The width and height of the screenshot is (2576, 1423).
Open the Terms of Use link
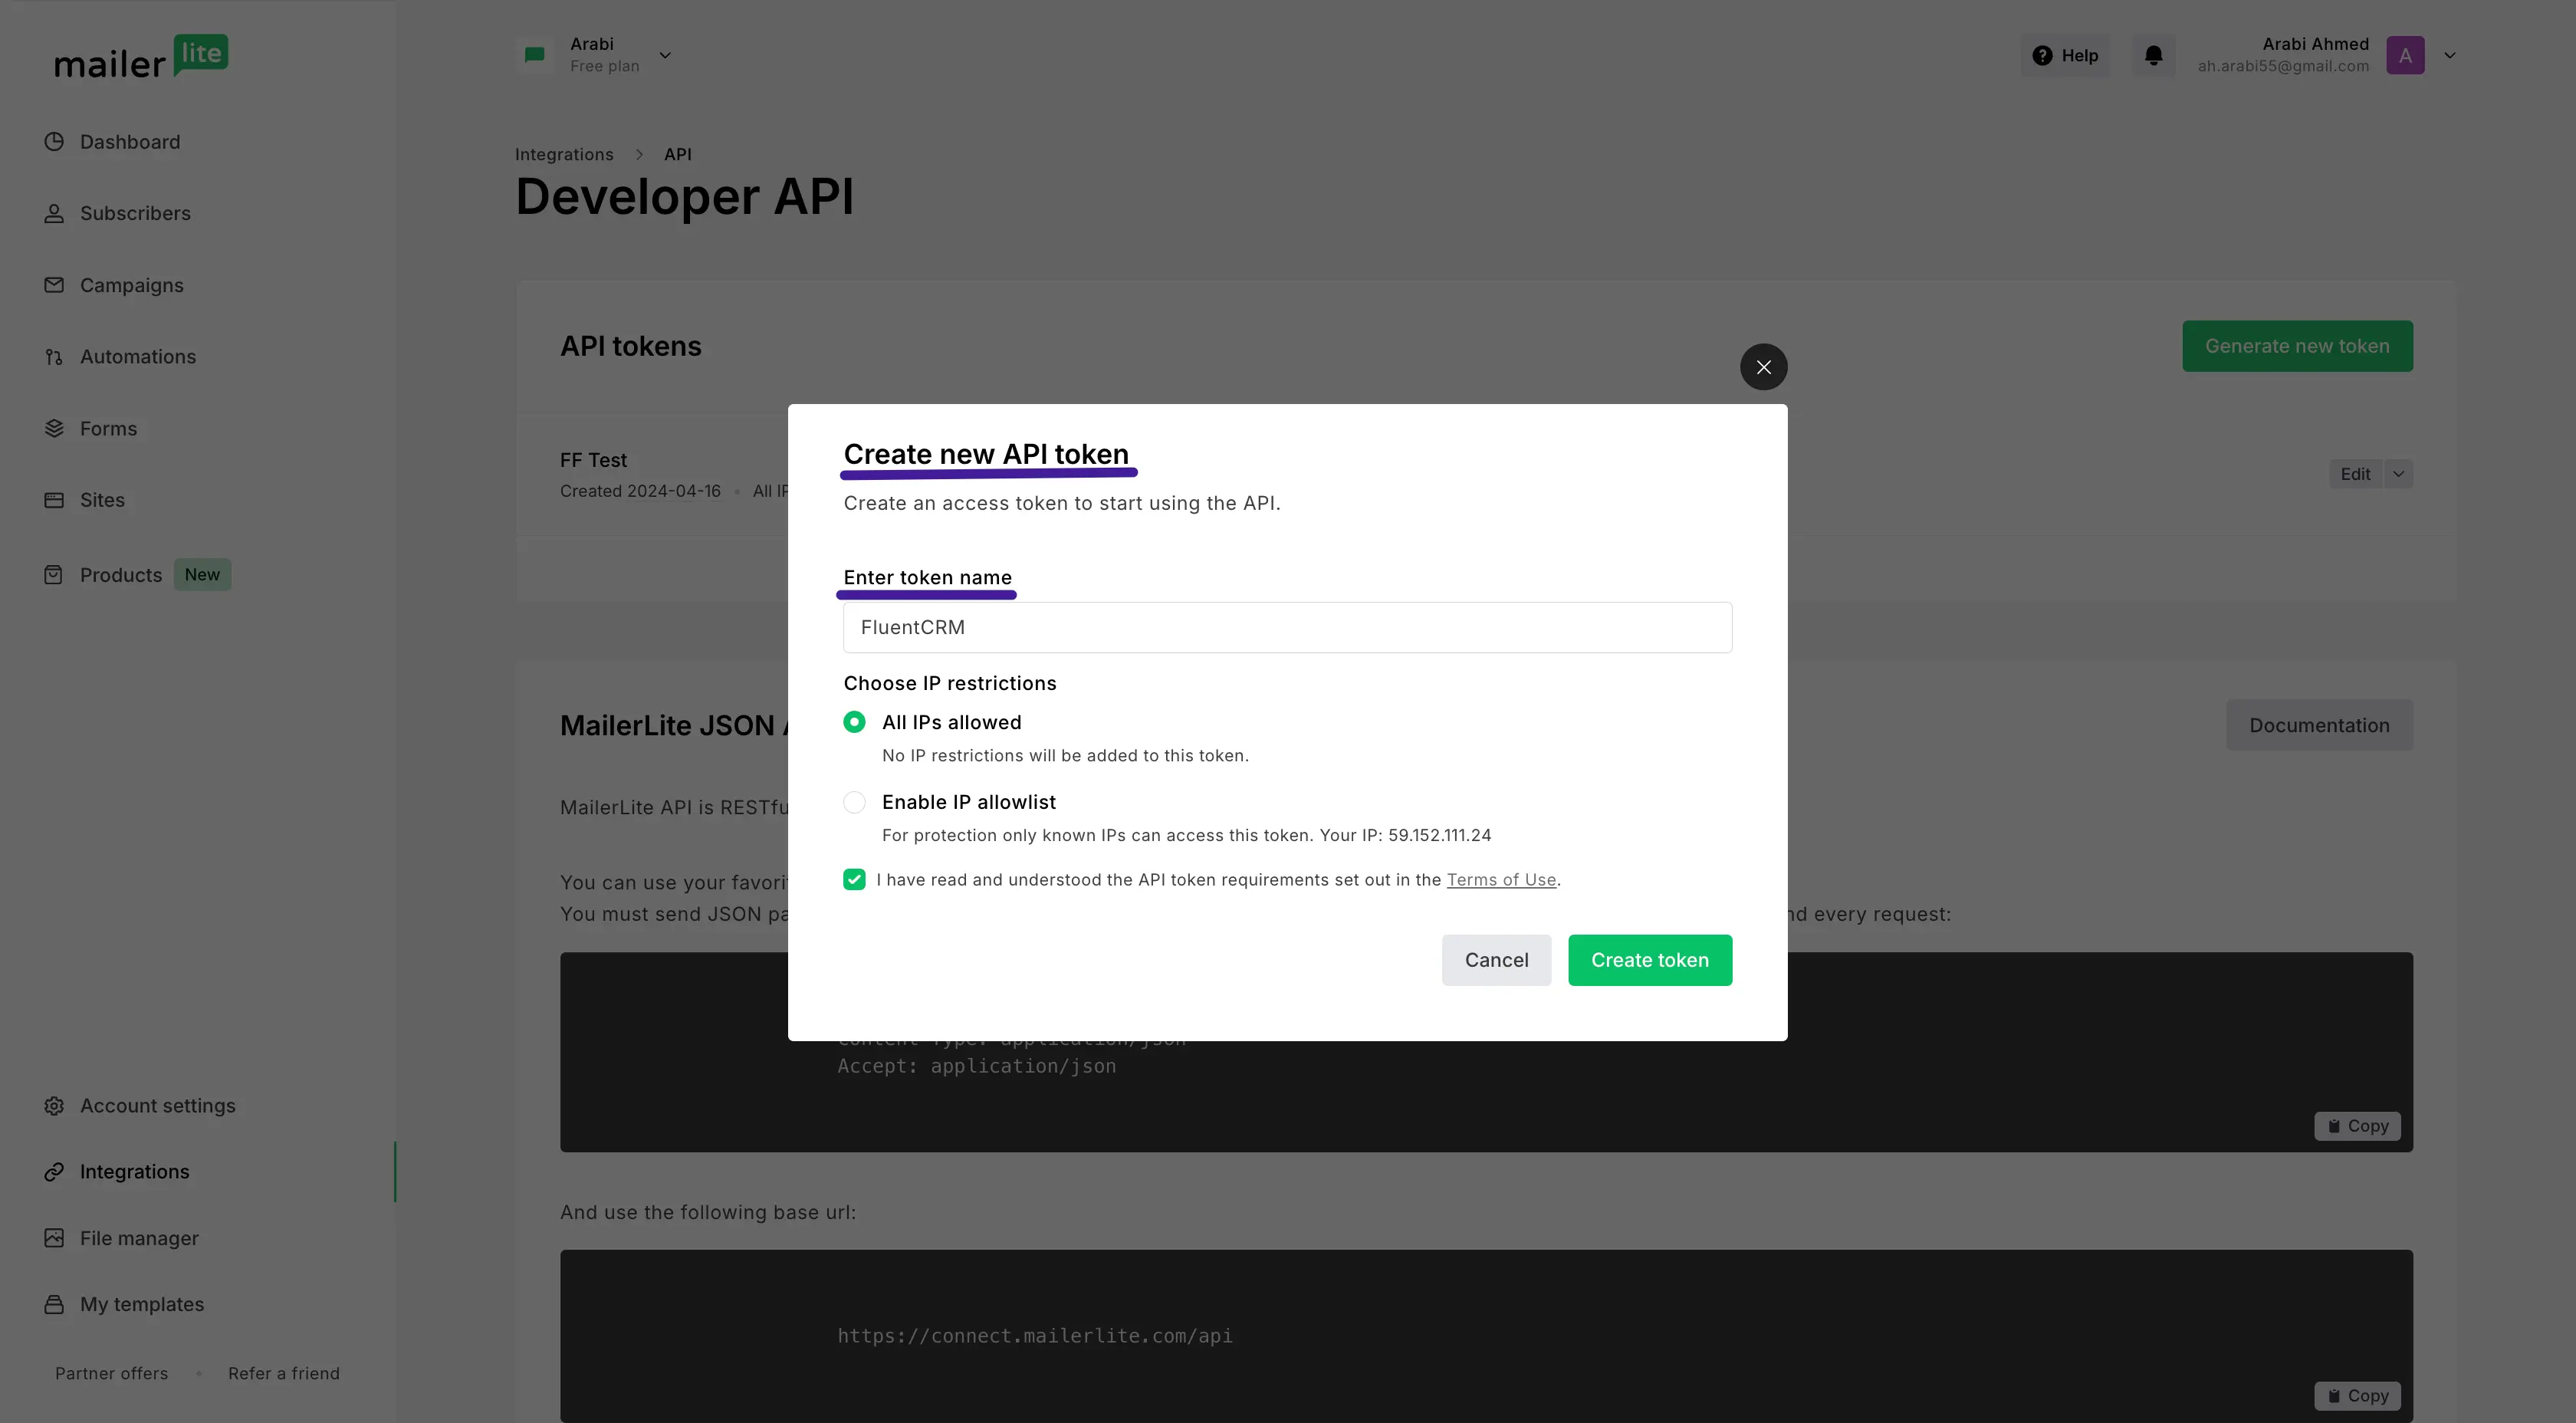1501,880
